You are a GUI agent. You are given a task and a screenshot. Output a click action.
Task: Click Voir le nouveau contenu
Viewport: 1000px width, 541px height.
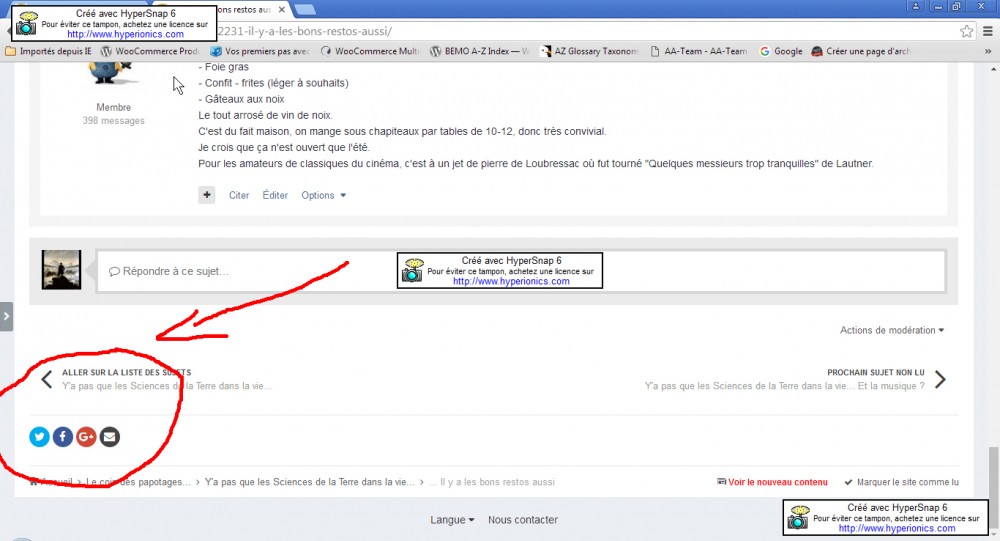click(772, 482)
